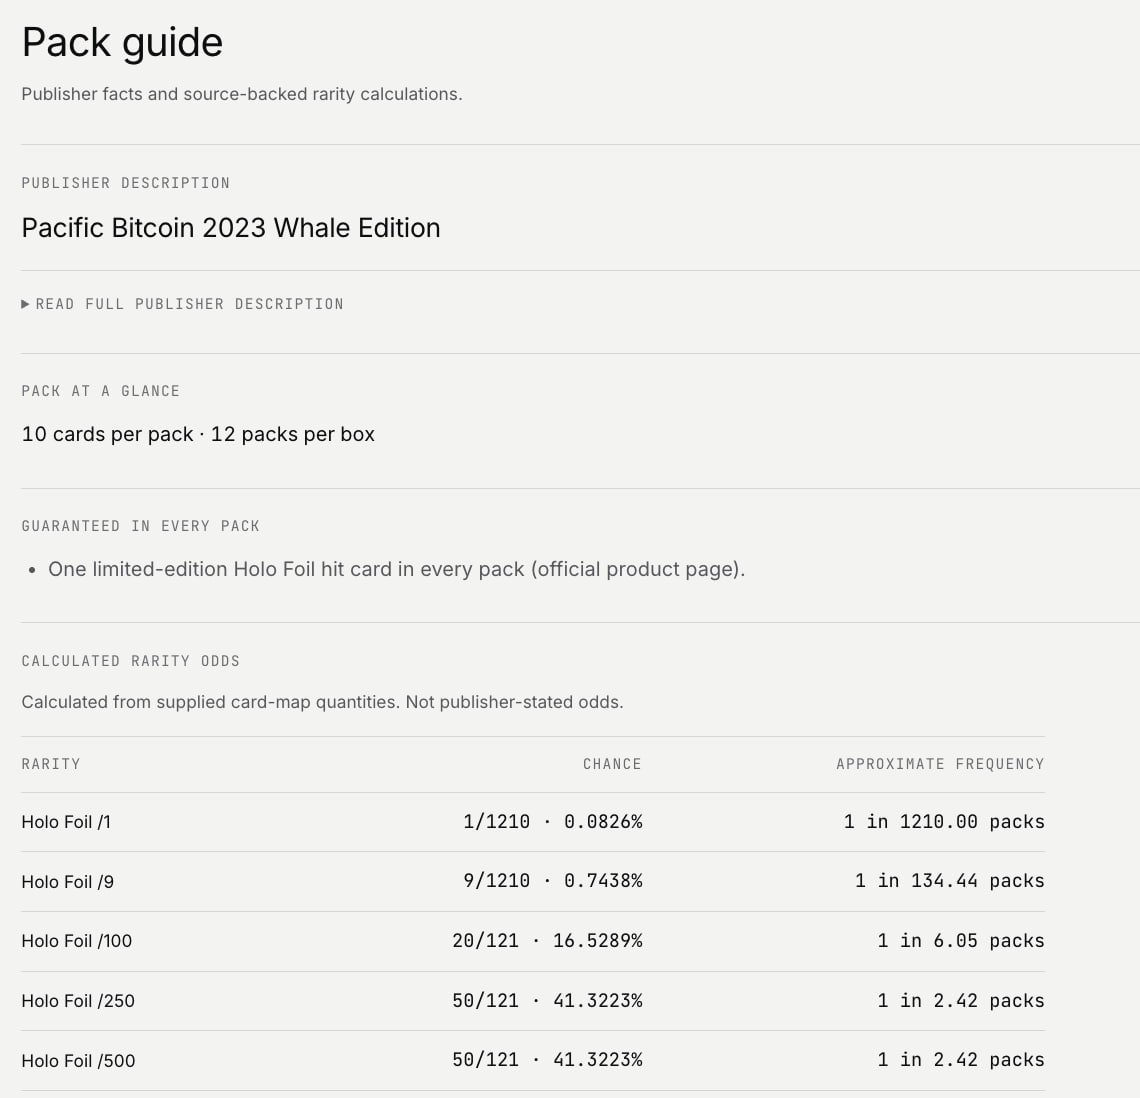The height and width of the screenshot is (1098, 1140).
Task: Select the Pack guide heading
Action: [122, 43]
